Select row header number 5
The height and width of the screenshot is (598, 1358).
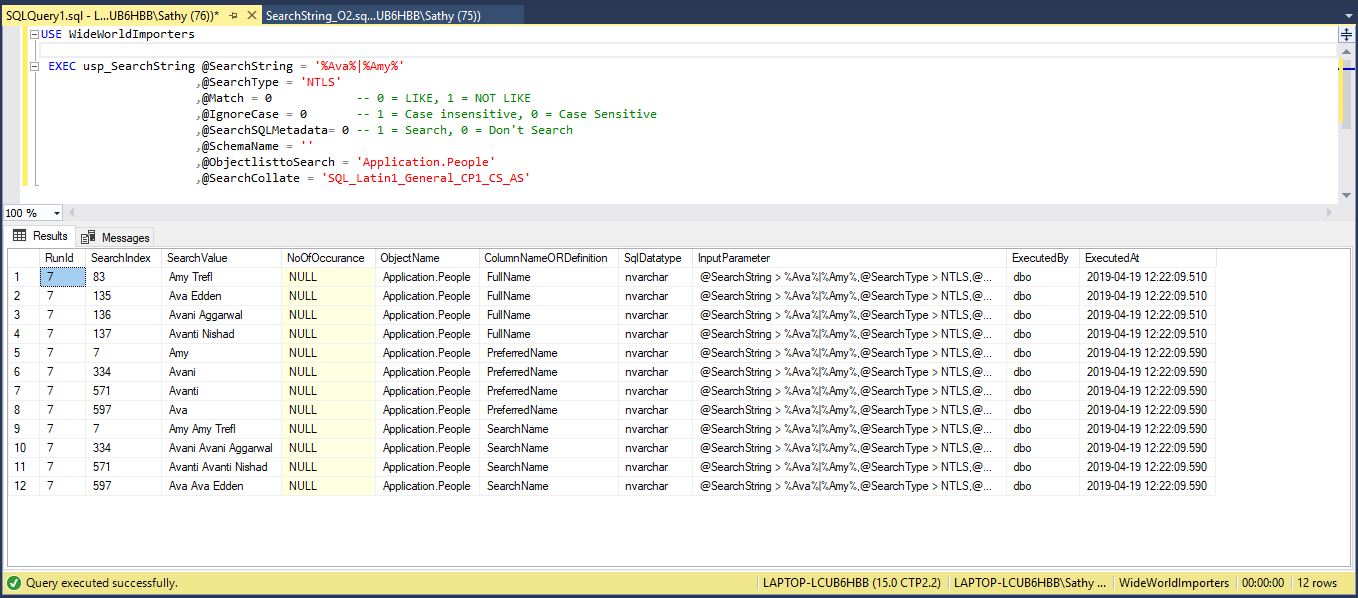(23, 353)
